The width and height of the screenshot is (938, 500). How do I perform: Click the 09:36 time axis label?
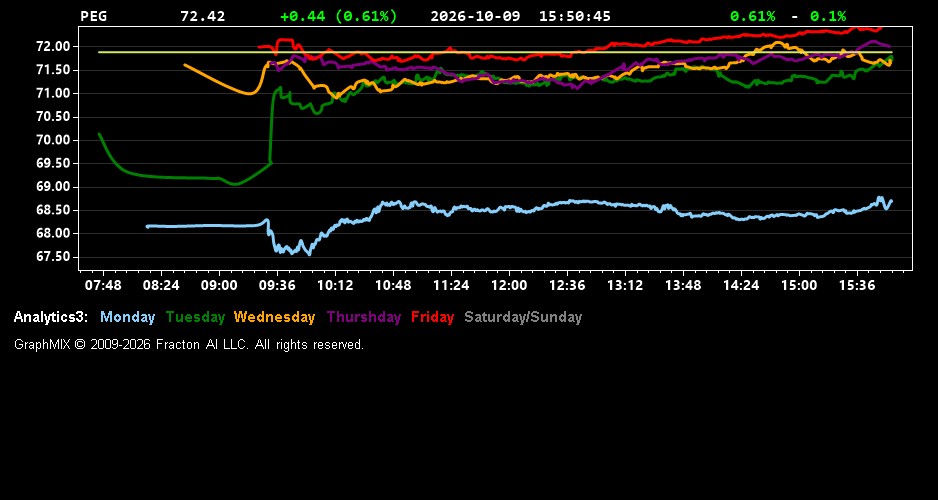point(277,285)
